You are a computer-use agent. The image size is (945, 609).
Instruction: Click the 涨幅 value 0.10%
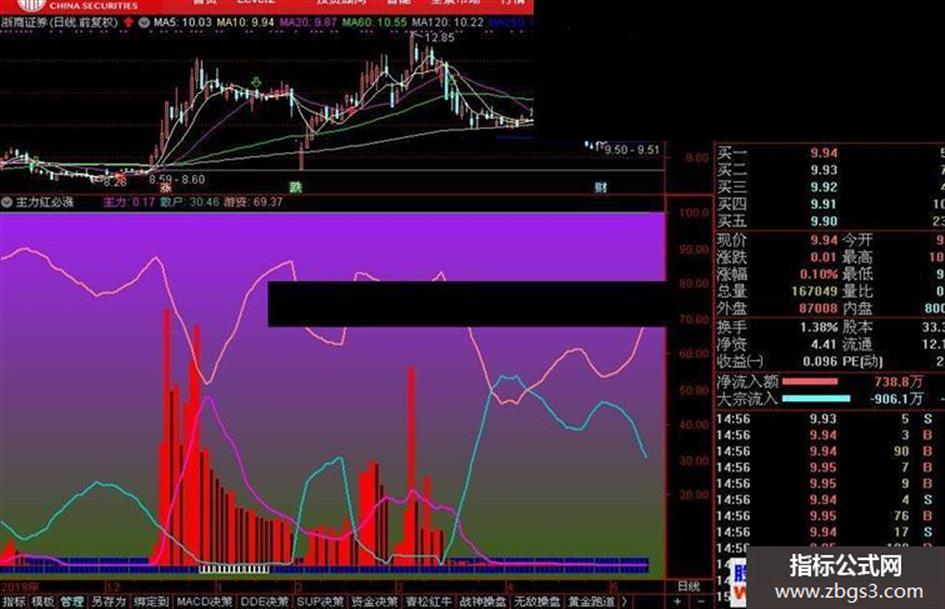(819, 274)
